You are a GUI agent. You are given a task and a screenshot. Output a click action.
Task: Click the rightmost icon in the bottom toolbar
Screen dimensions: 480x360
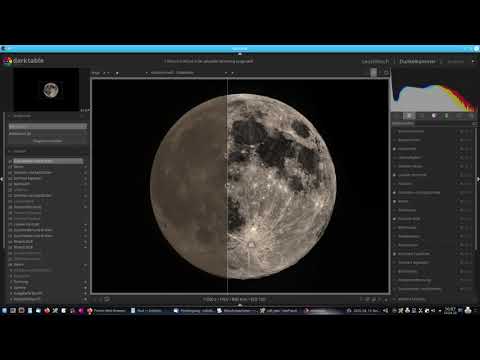click(386, 300)
